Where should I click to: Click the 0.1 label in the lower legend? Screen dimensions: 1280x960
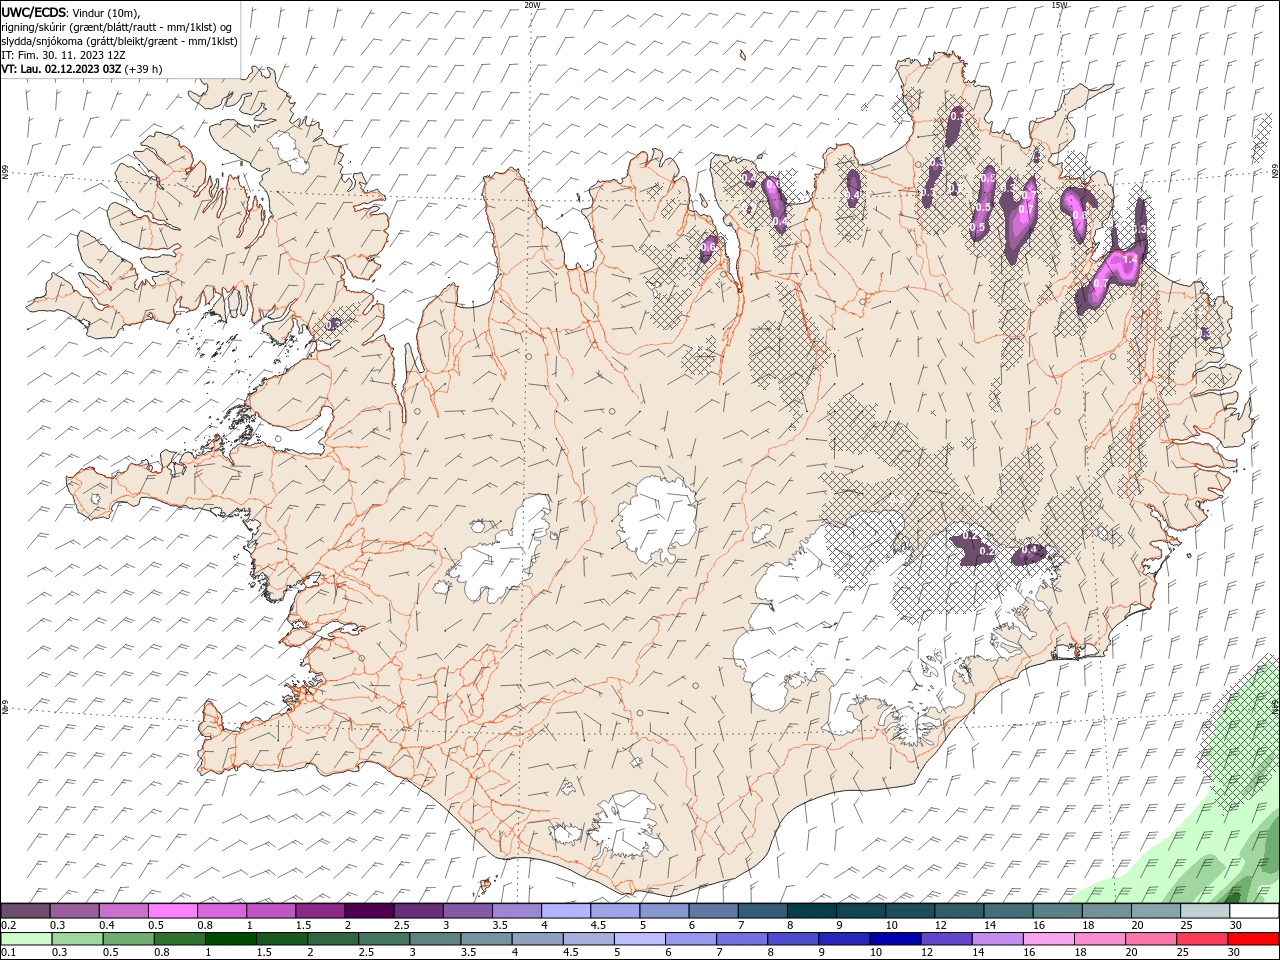8,952
